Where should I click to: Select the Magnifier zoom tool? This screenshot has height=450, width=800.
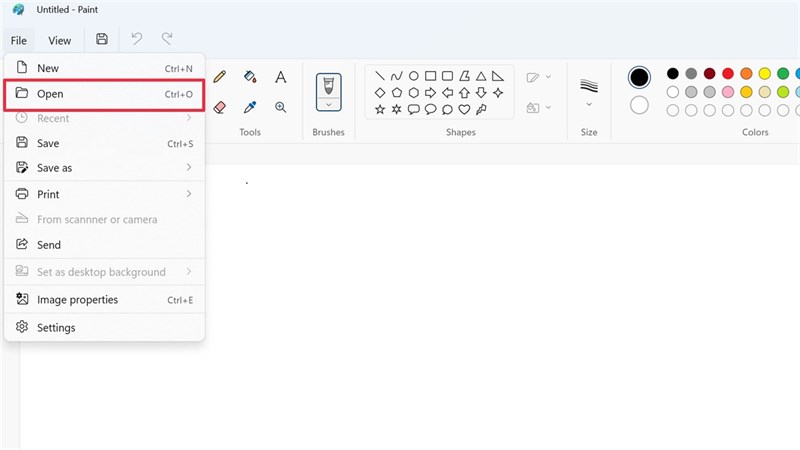281,106
